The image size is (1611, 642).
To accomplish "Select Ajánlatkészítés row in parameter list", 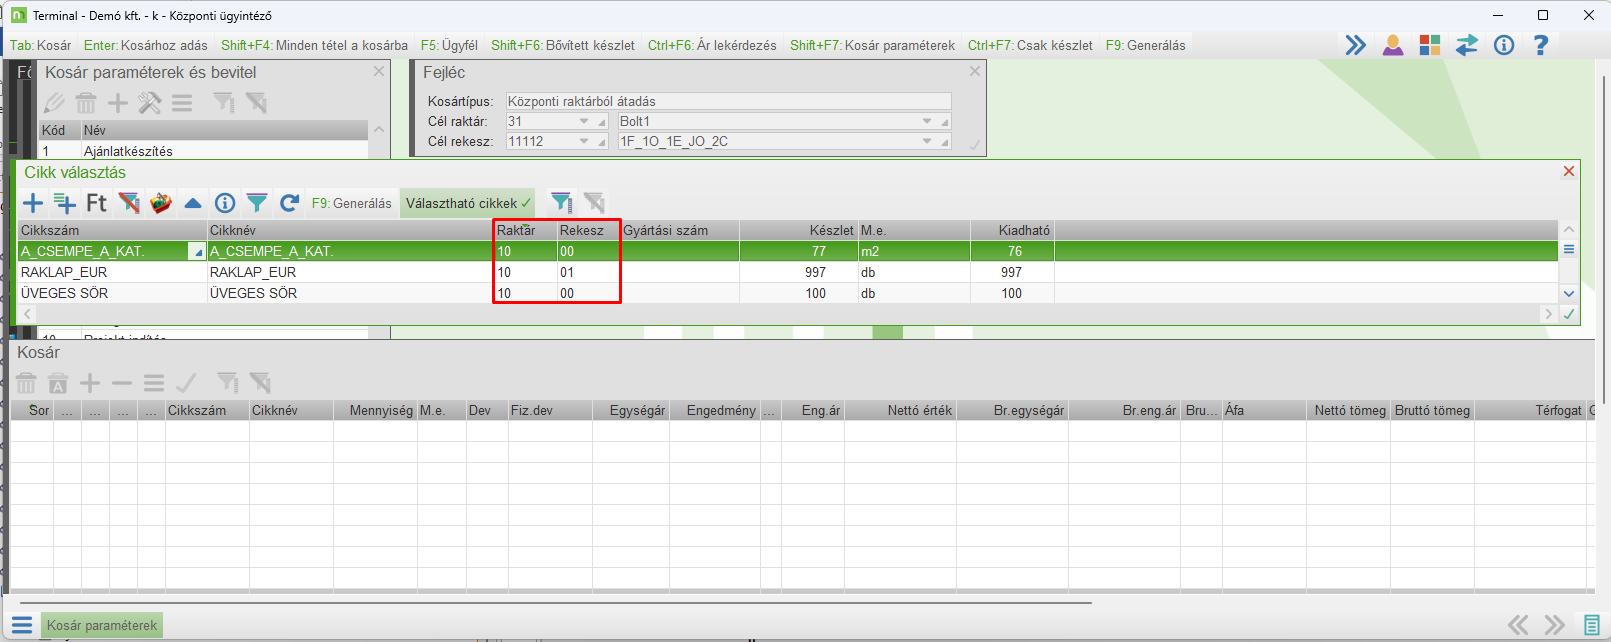I will tap(203, 151).
